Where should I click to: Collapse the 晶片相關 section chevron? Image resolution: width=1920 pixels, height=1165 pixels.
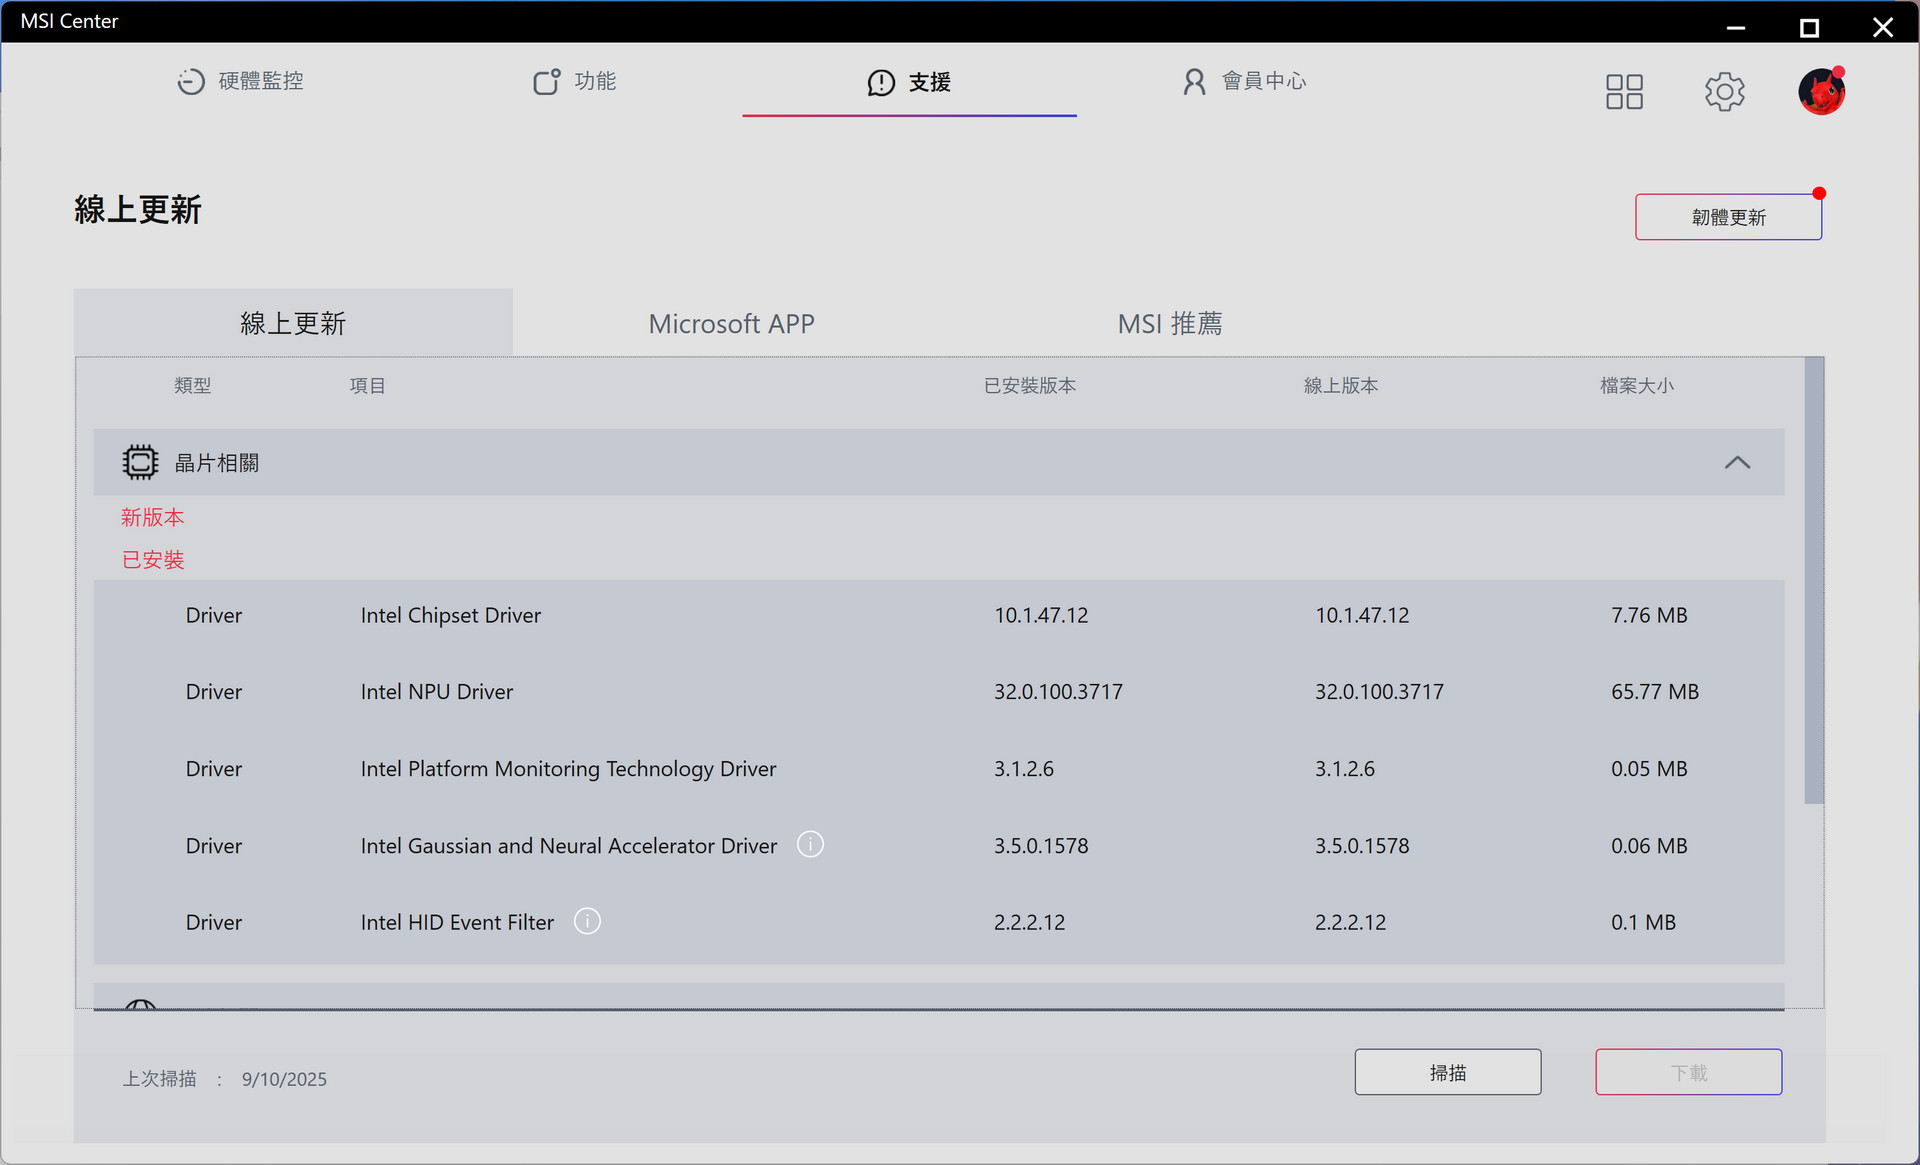(1737, 462)
